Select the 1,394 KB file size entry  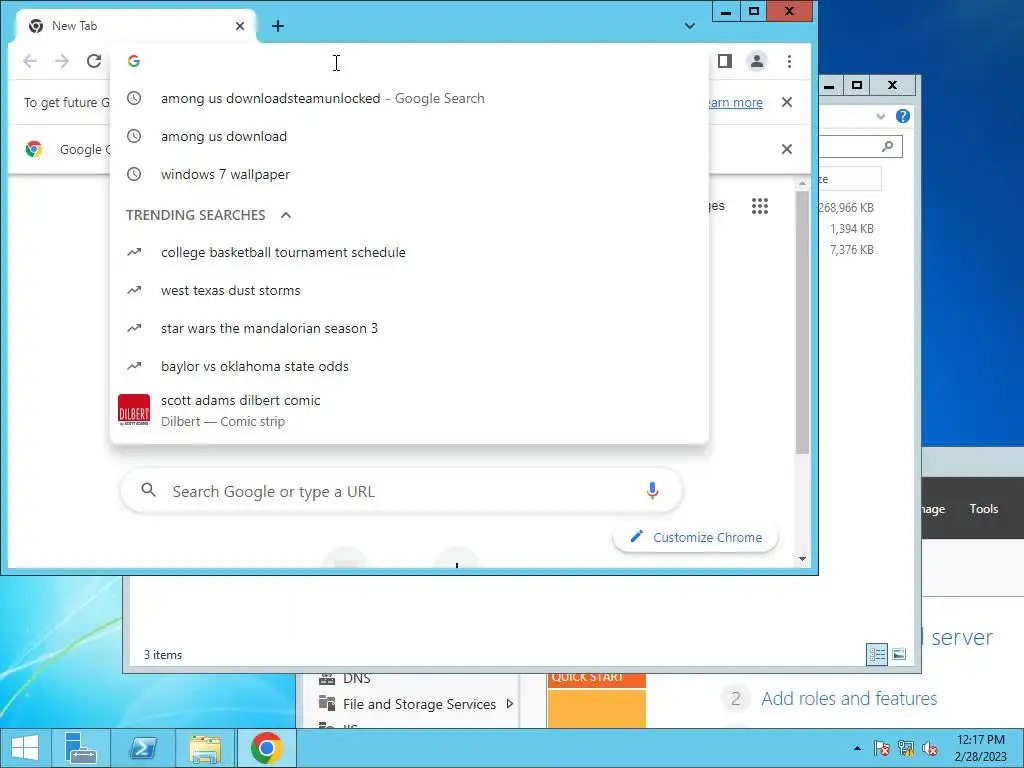pos(852,229)
